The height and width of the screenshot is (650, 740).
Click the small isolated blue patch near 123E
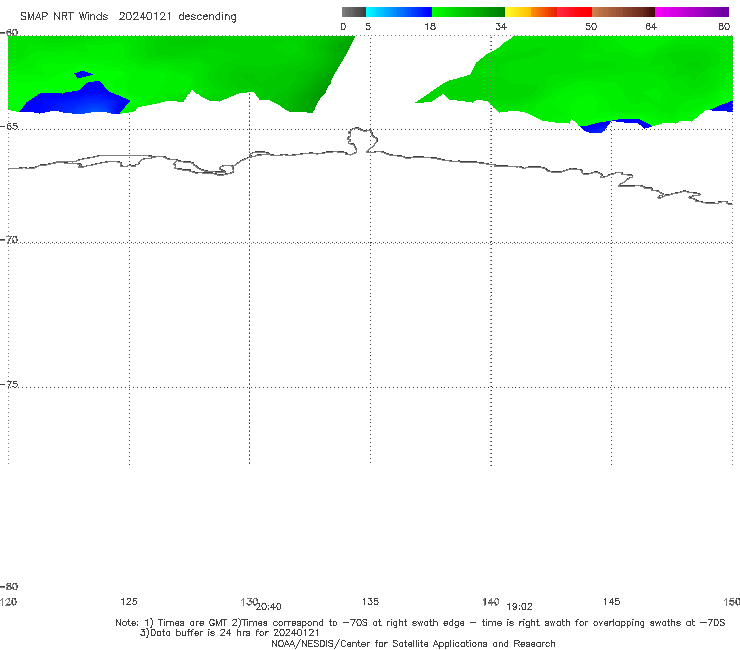click(84, 74)
